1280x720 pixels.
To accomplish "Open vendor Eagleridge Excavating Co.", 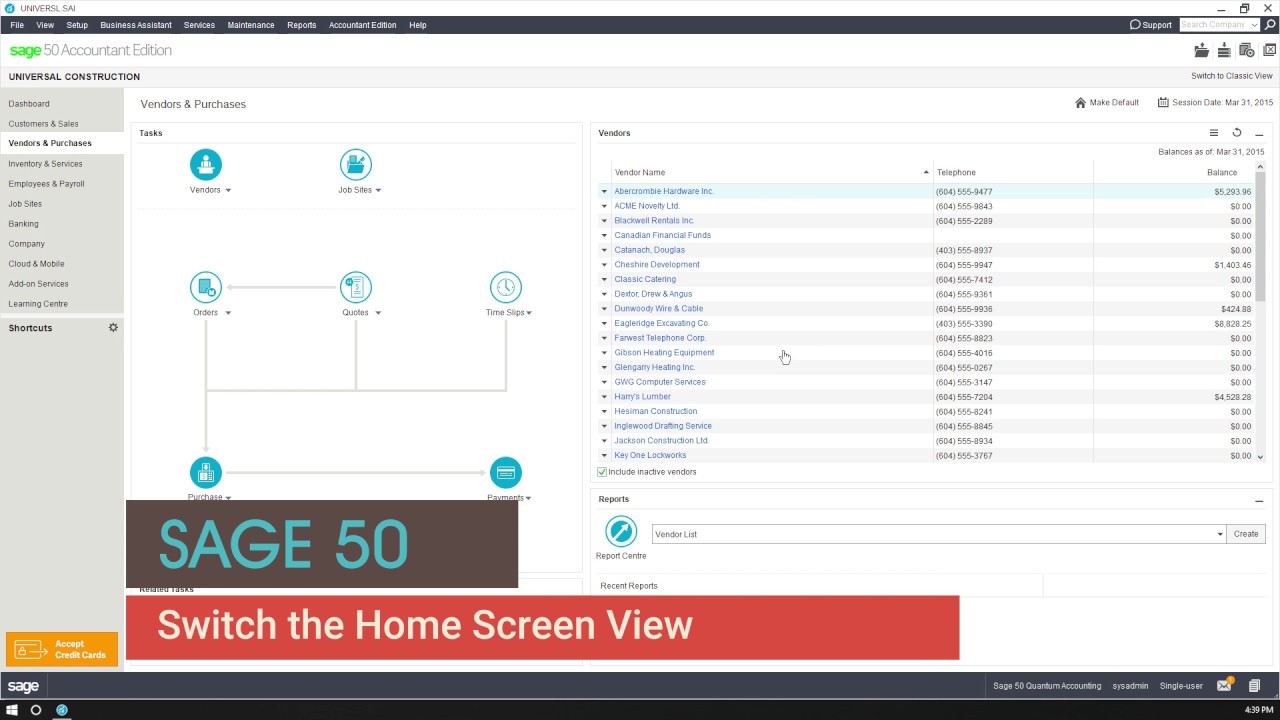I will (x=662, y=323).
